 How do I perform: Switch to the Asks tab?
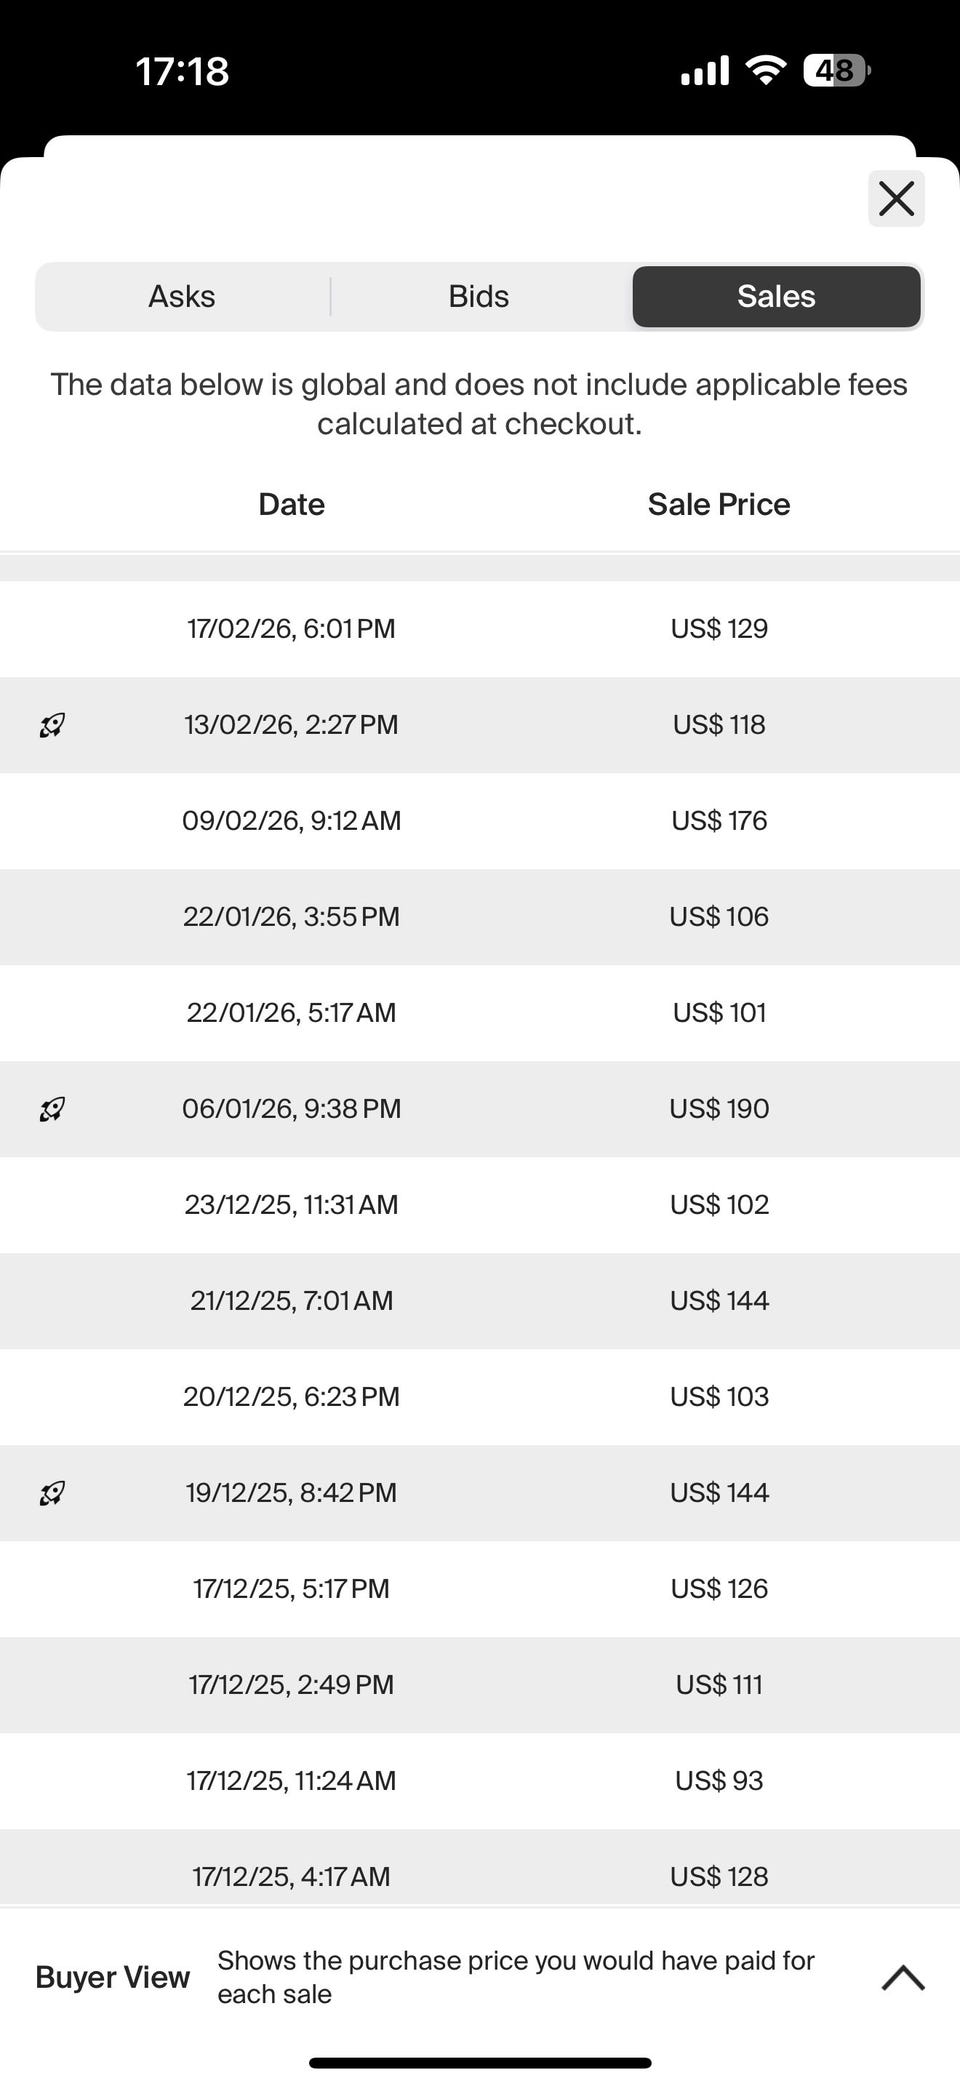[182, 297]
